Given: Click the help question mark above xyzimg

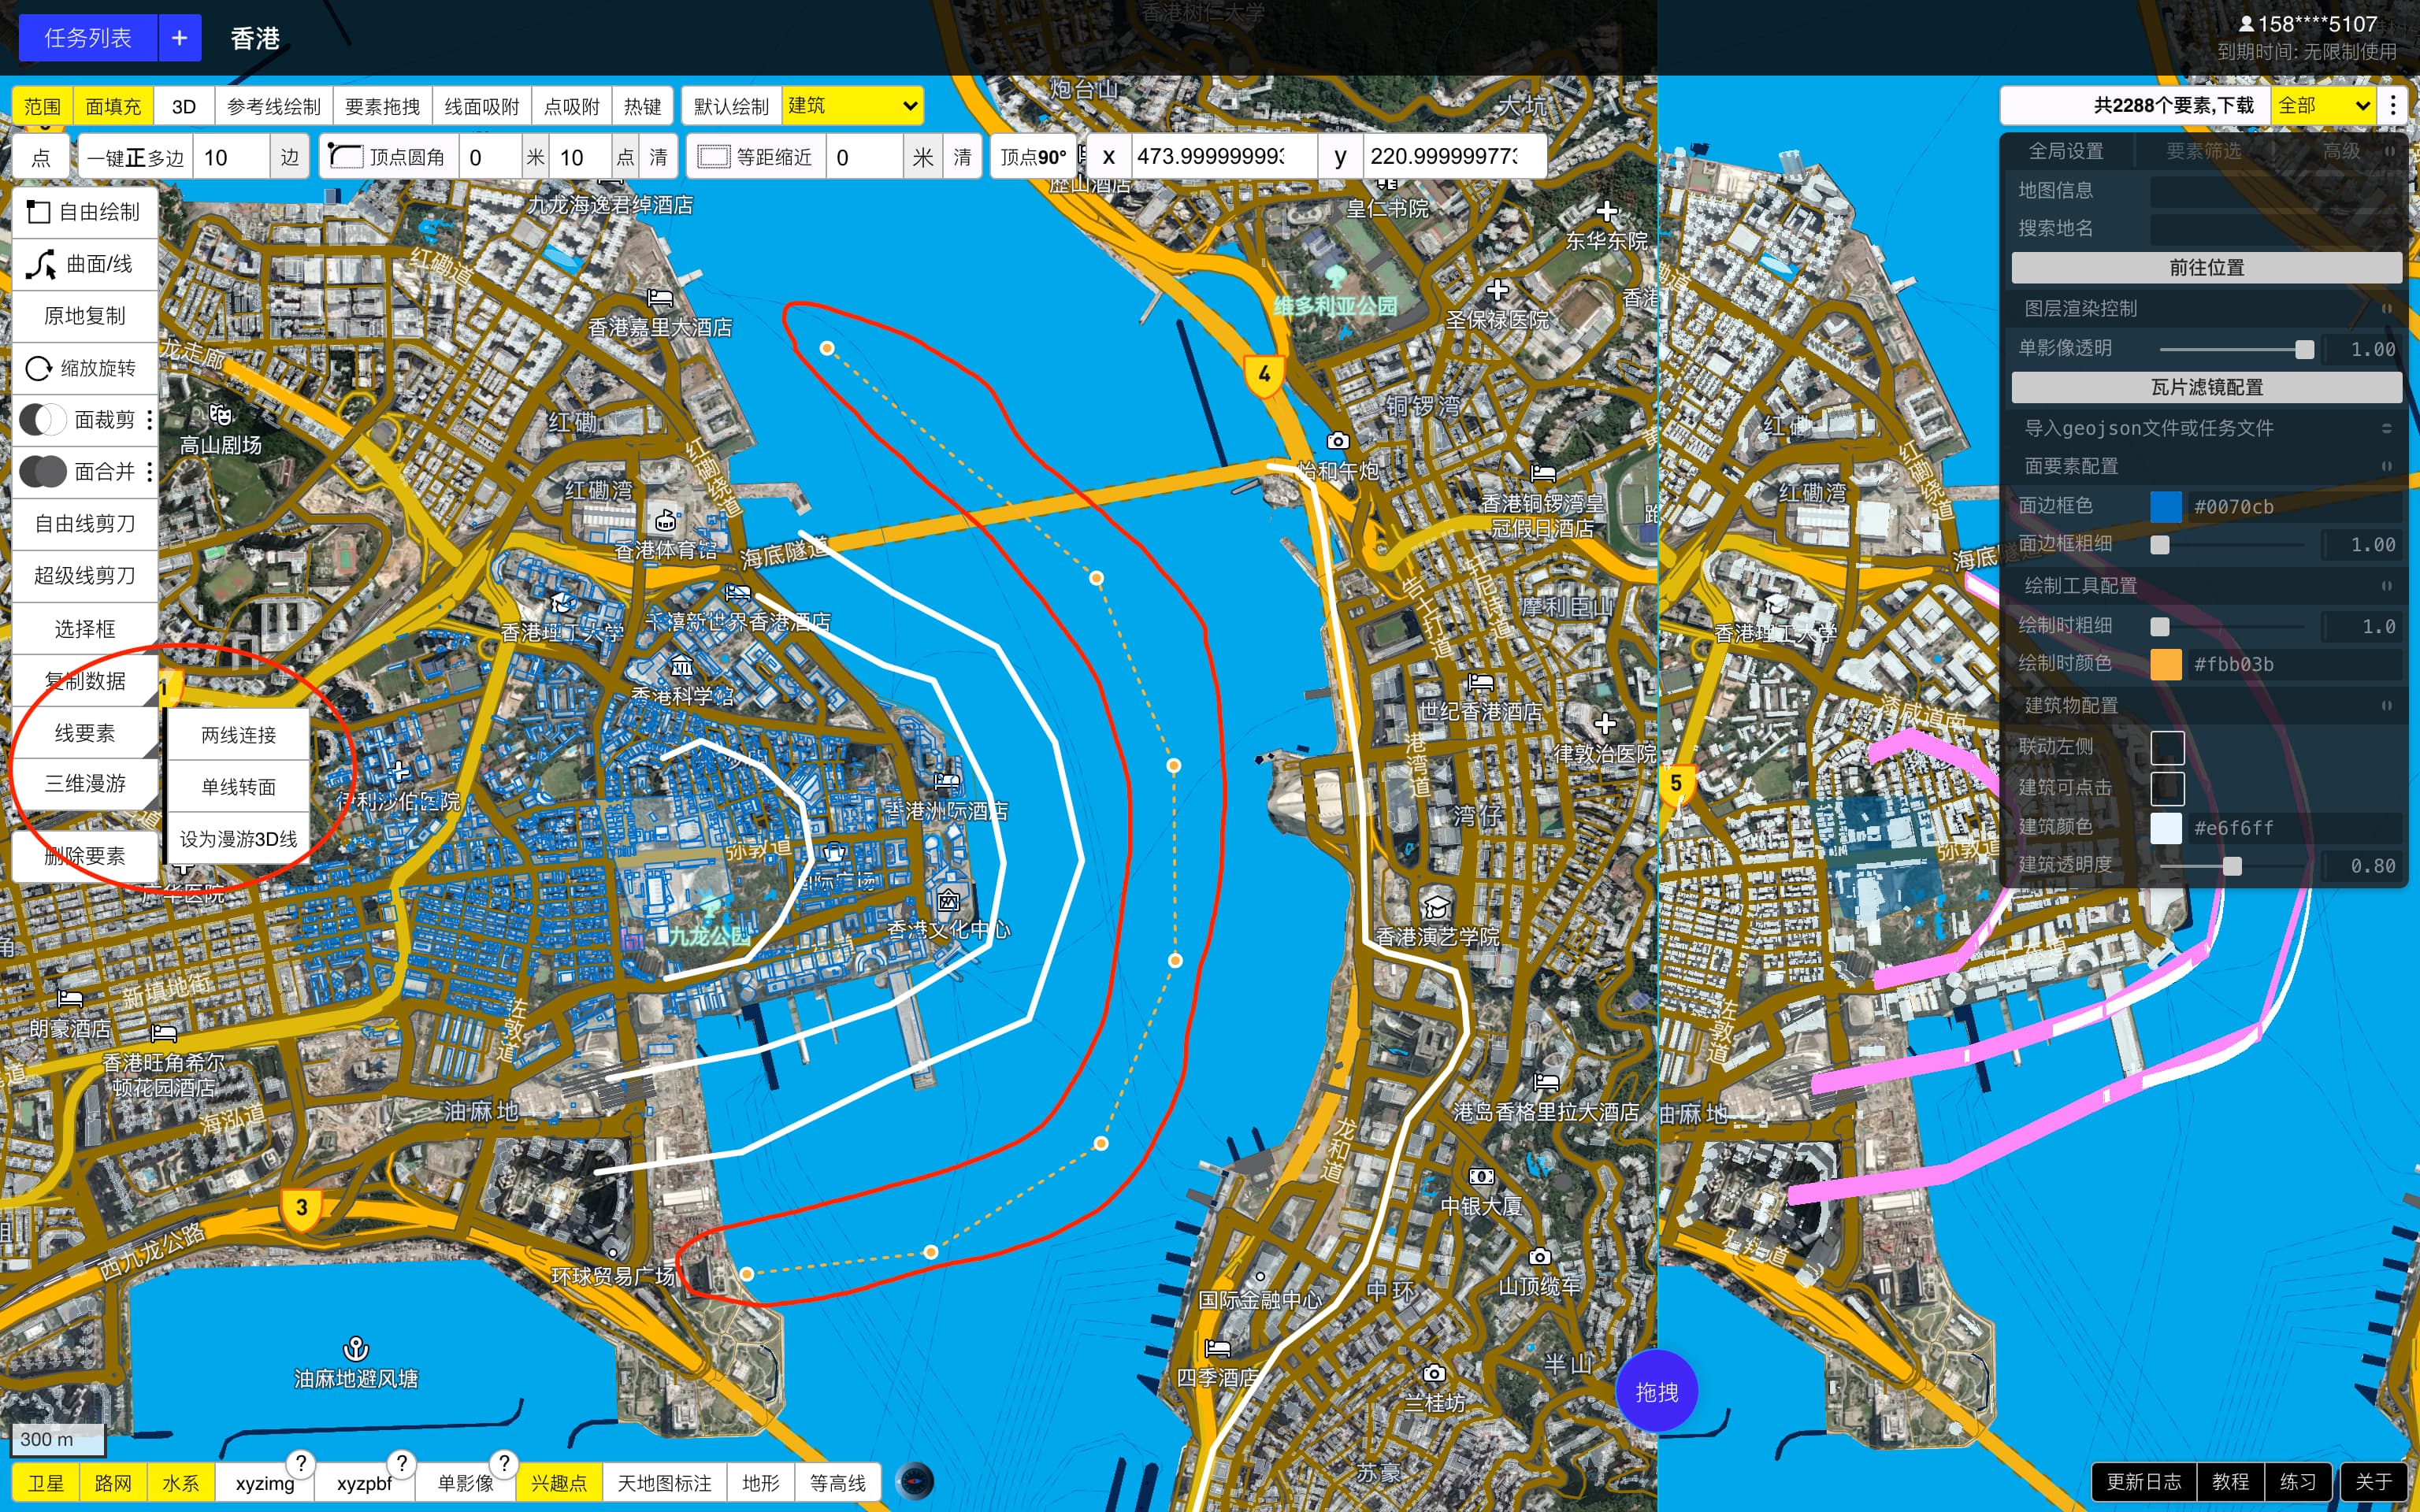Looking at the screenshot, I should [x=301, y=1463].
